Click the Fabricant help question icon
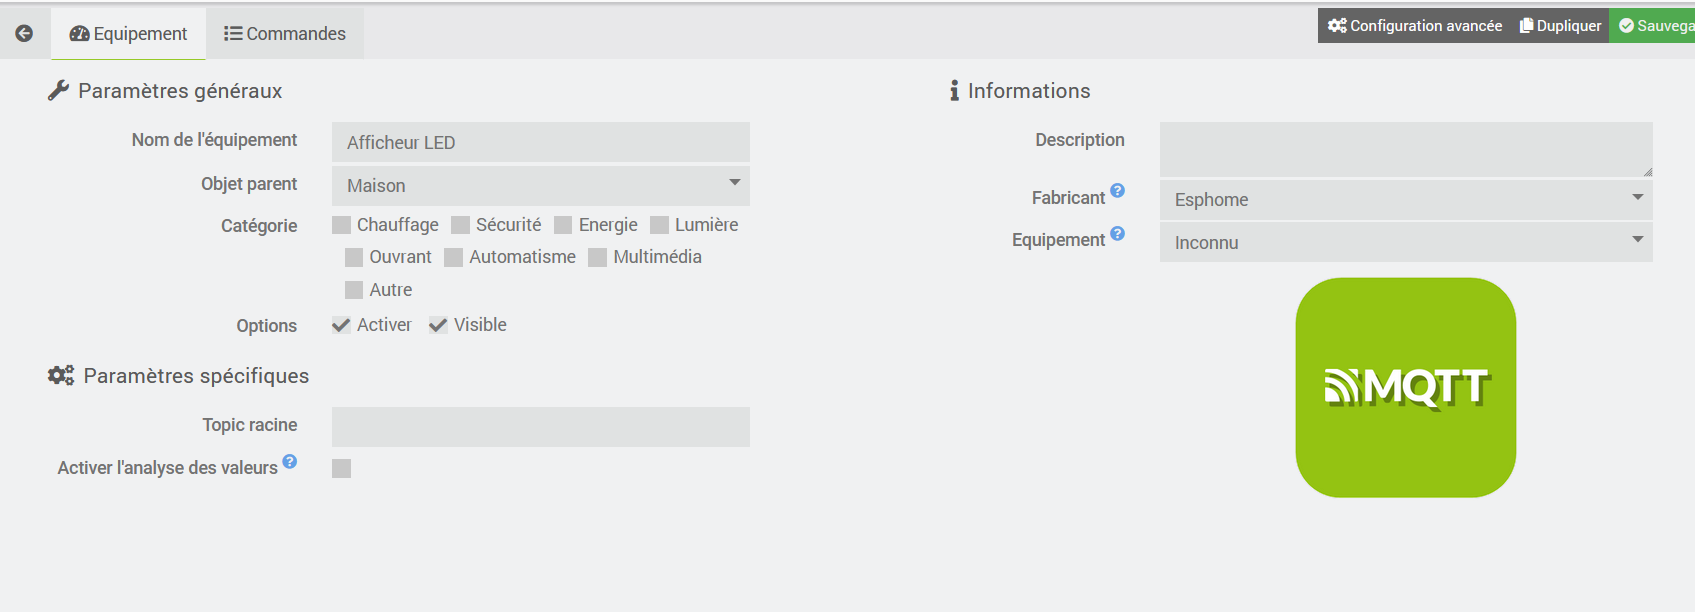The image size is (1695, 612). pos(1118,190)
